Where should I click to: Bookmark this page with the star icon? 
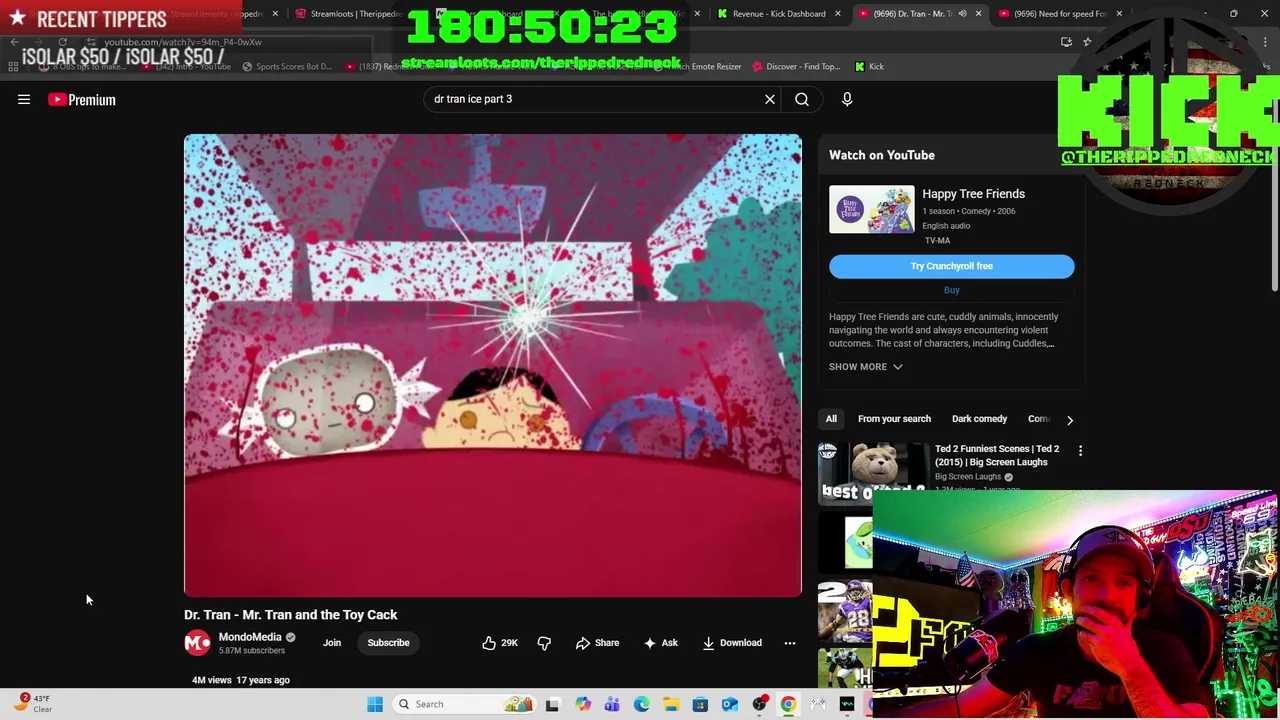point(1087,42)
